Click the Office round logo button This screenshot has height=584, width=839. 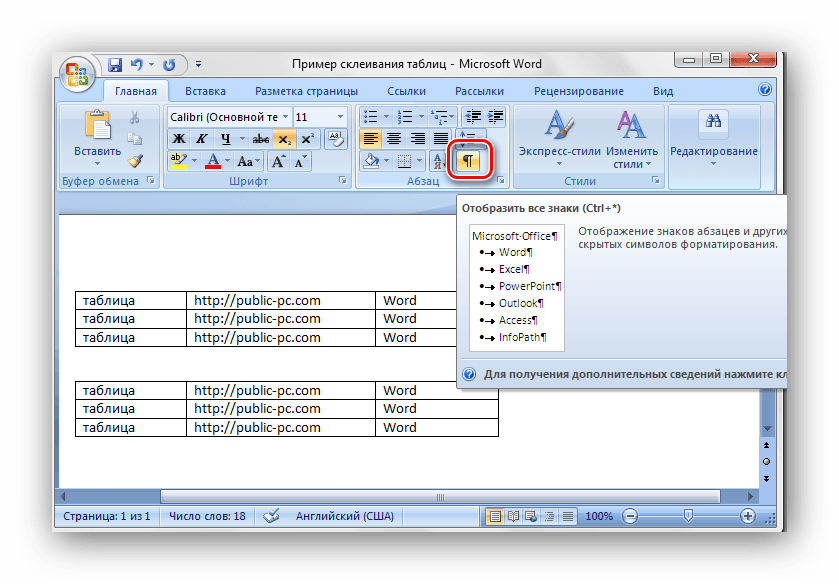point(78,75)
